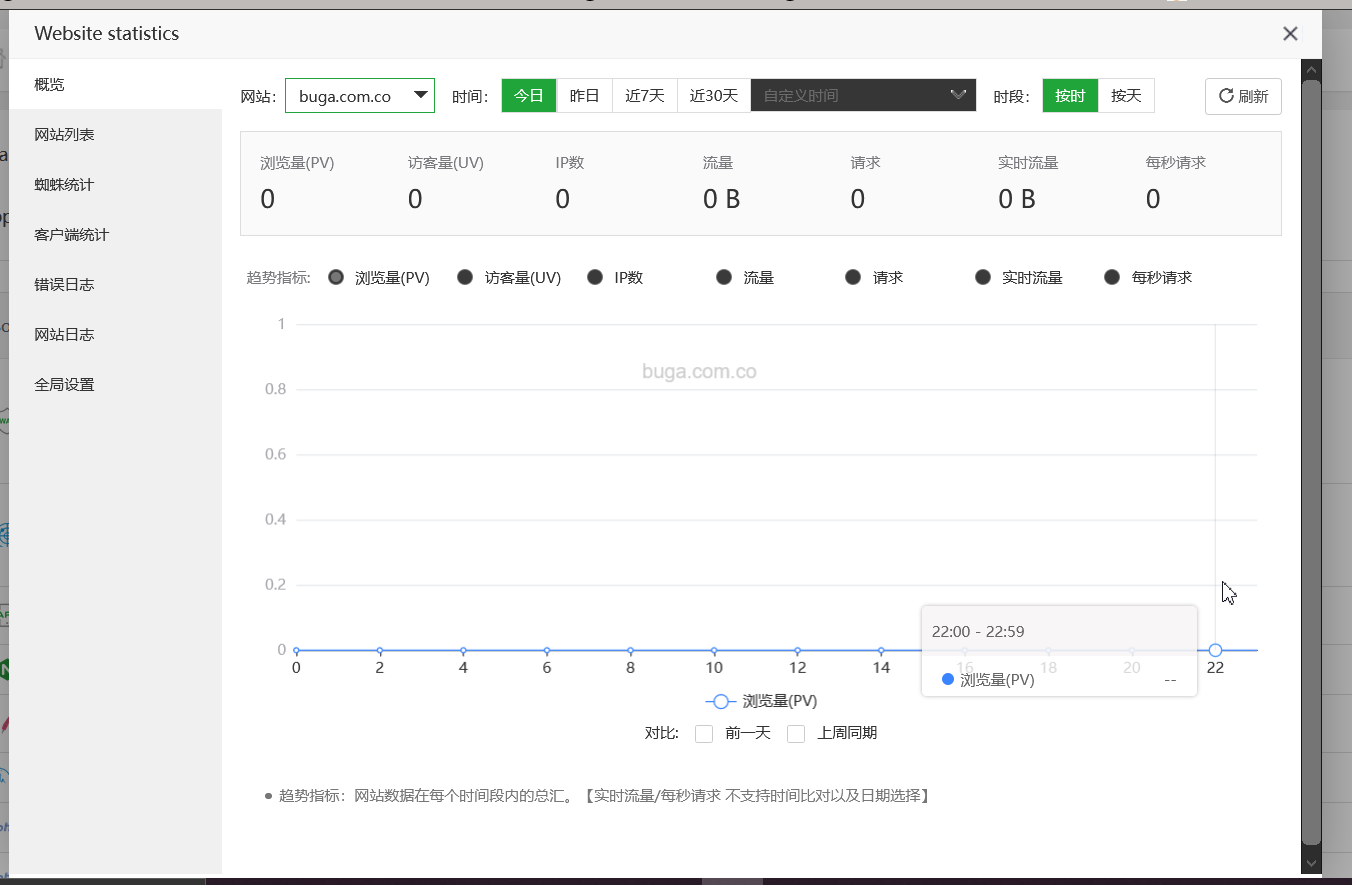
Task: Open the buga.com.co website dropdown
Action: click(360, 96)
